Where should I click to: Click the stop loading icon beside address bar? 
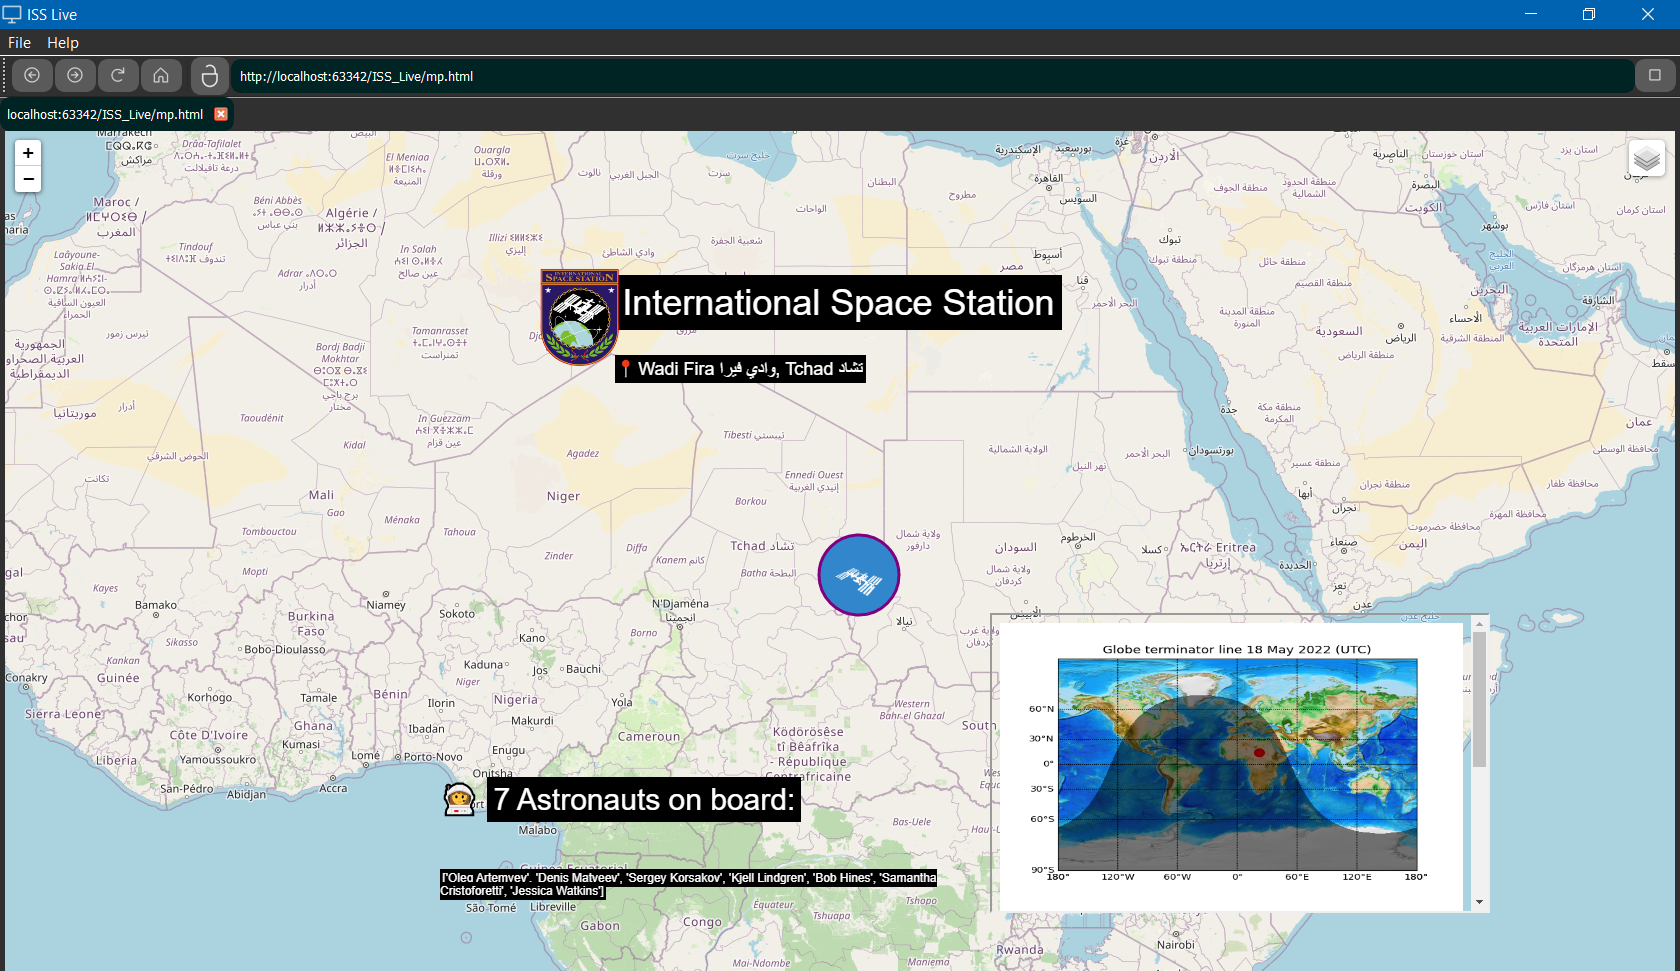coord(209,76)
